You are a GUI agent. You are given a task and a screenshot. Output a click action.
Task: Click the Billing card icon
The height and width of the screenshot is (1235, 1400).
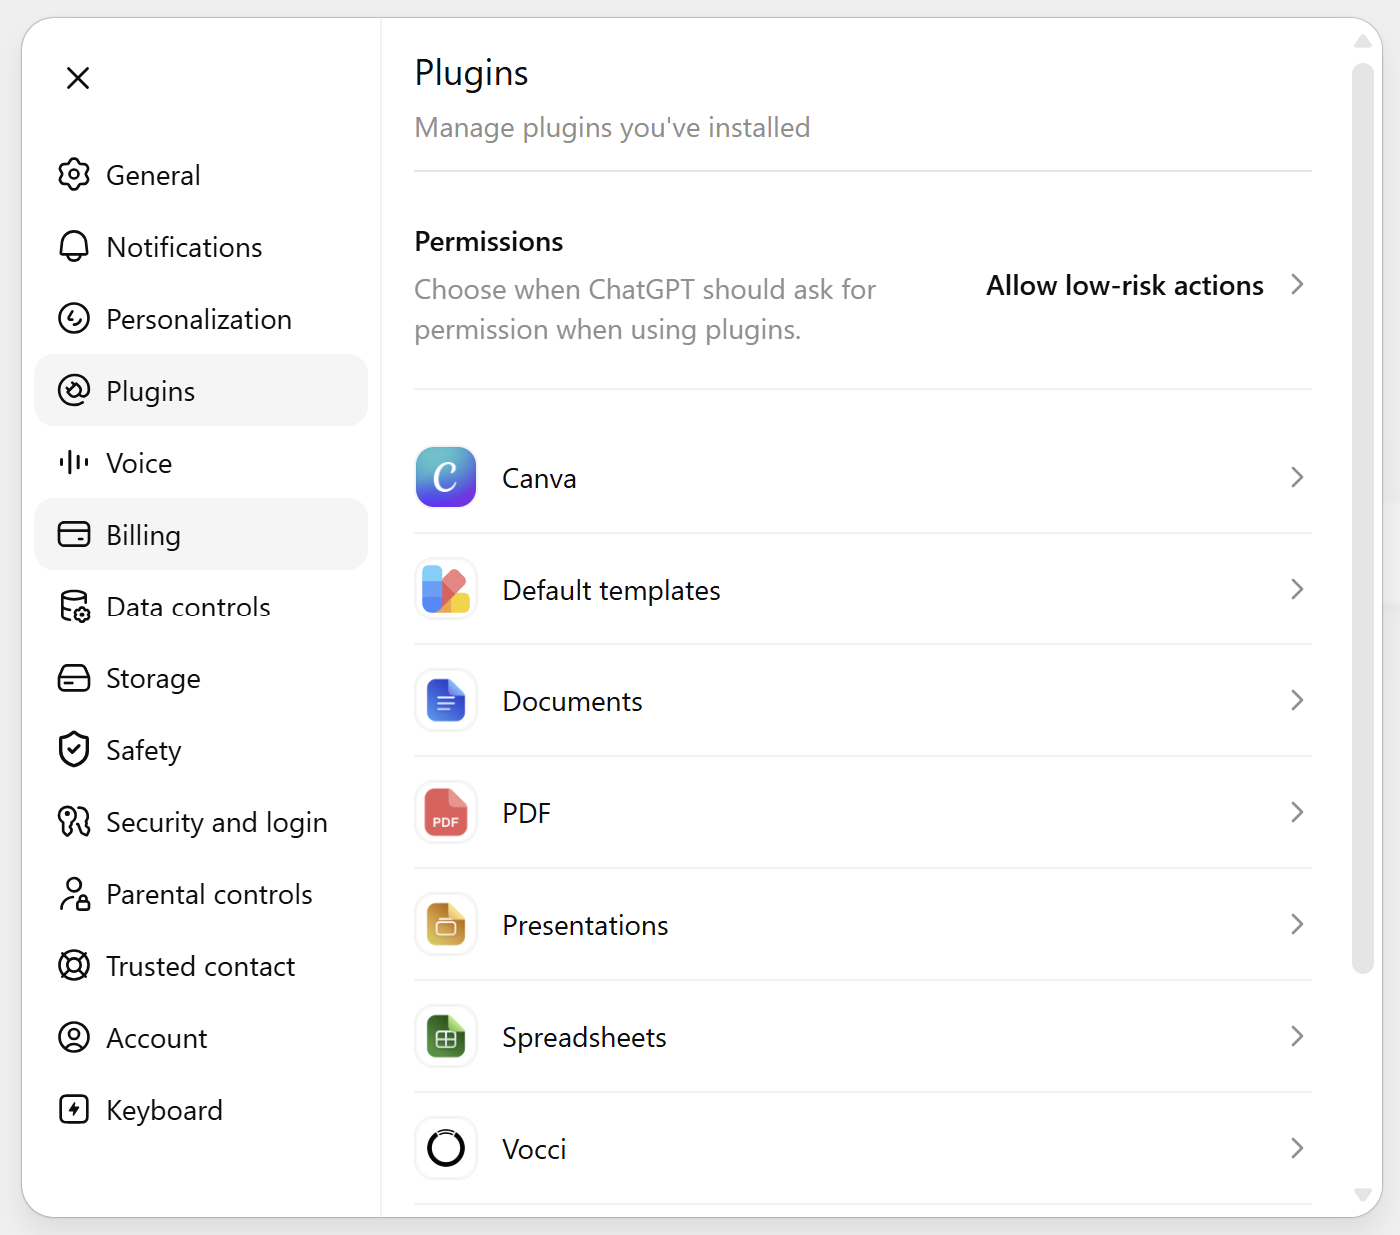tap(74, 535)
